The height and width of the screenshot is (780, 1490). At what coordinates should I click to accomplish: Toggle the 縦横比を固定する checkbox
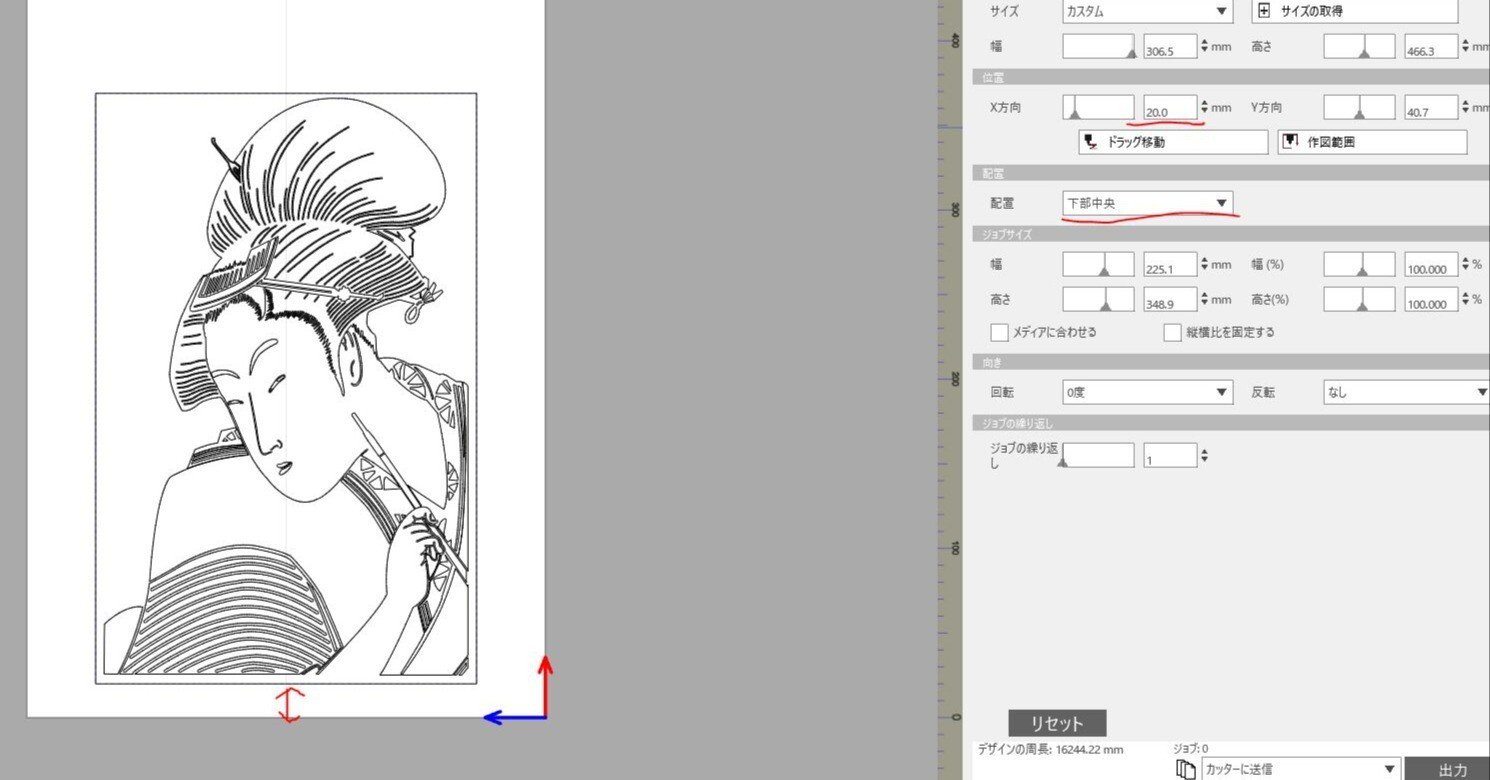pos(1173,332)
